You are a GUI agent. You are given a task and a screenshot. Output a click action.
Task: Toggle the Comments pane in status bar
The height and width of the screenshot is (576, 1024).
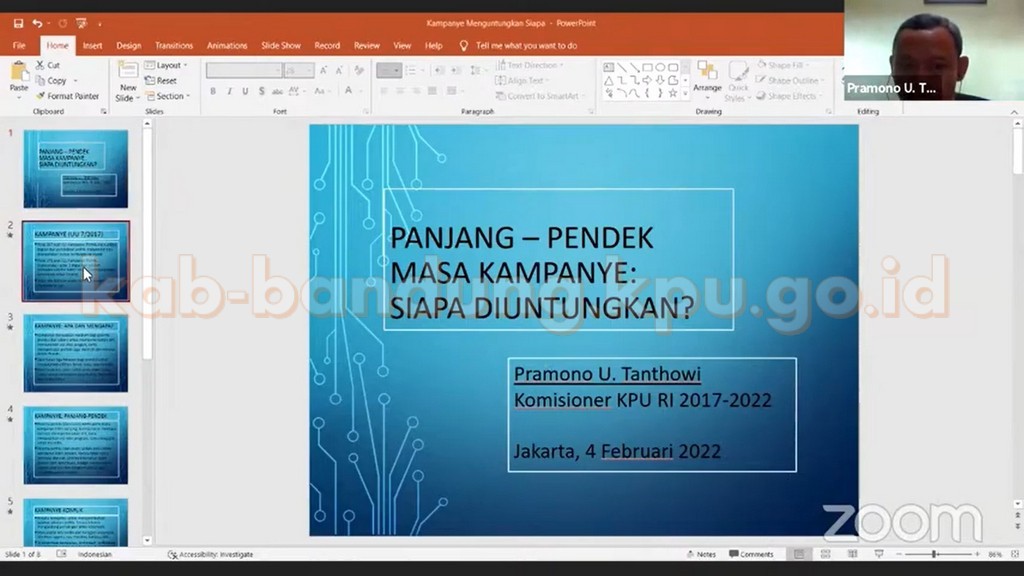[x=751, y=554]
